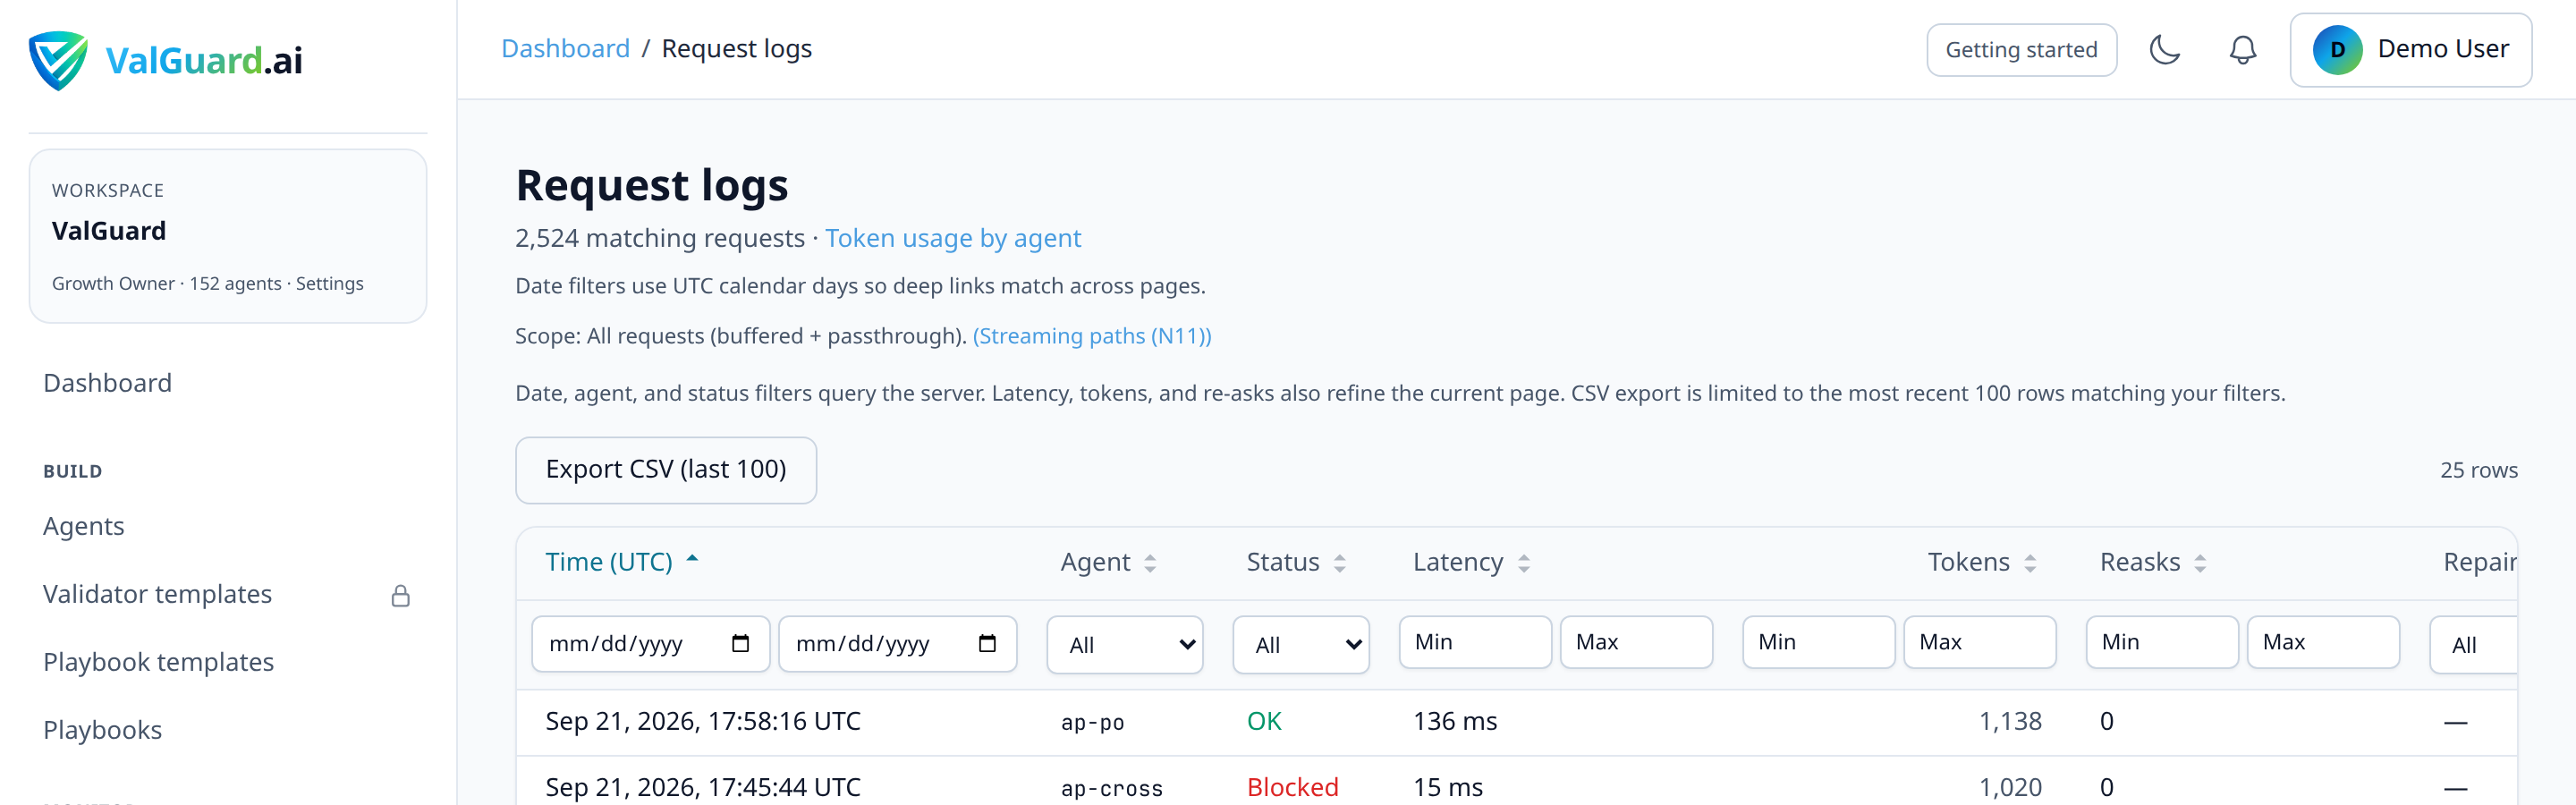
Task: Click latency value 15 ms
Action: [1448, 787]
